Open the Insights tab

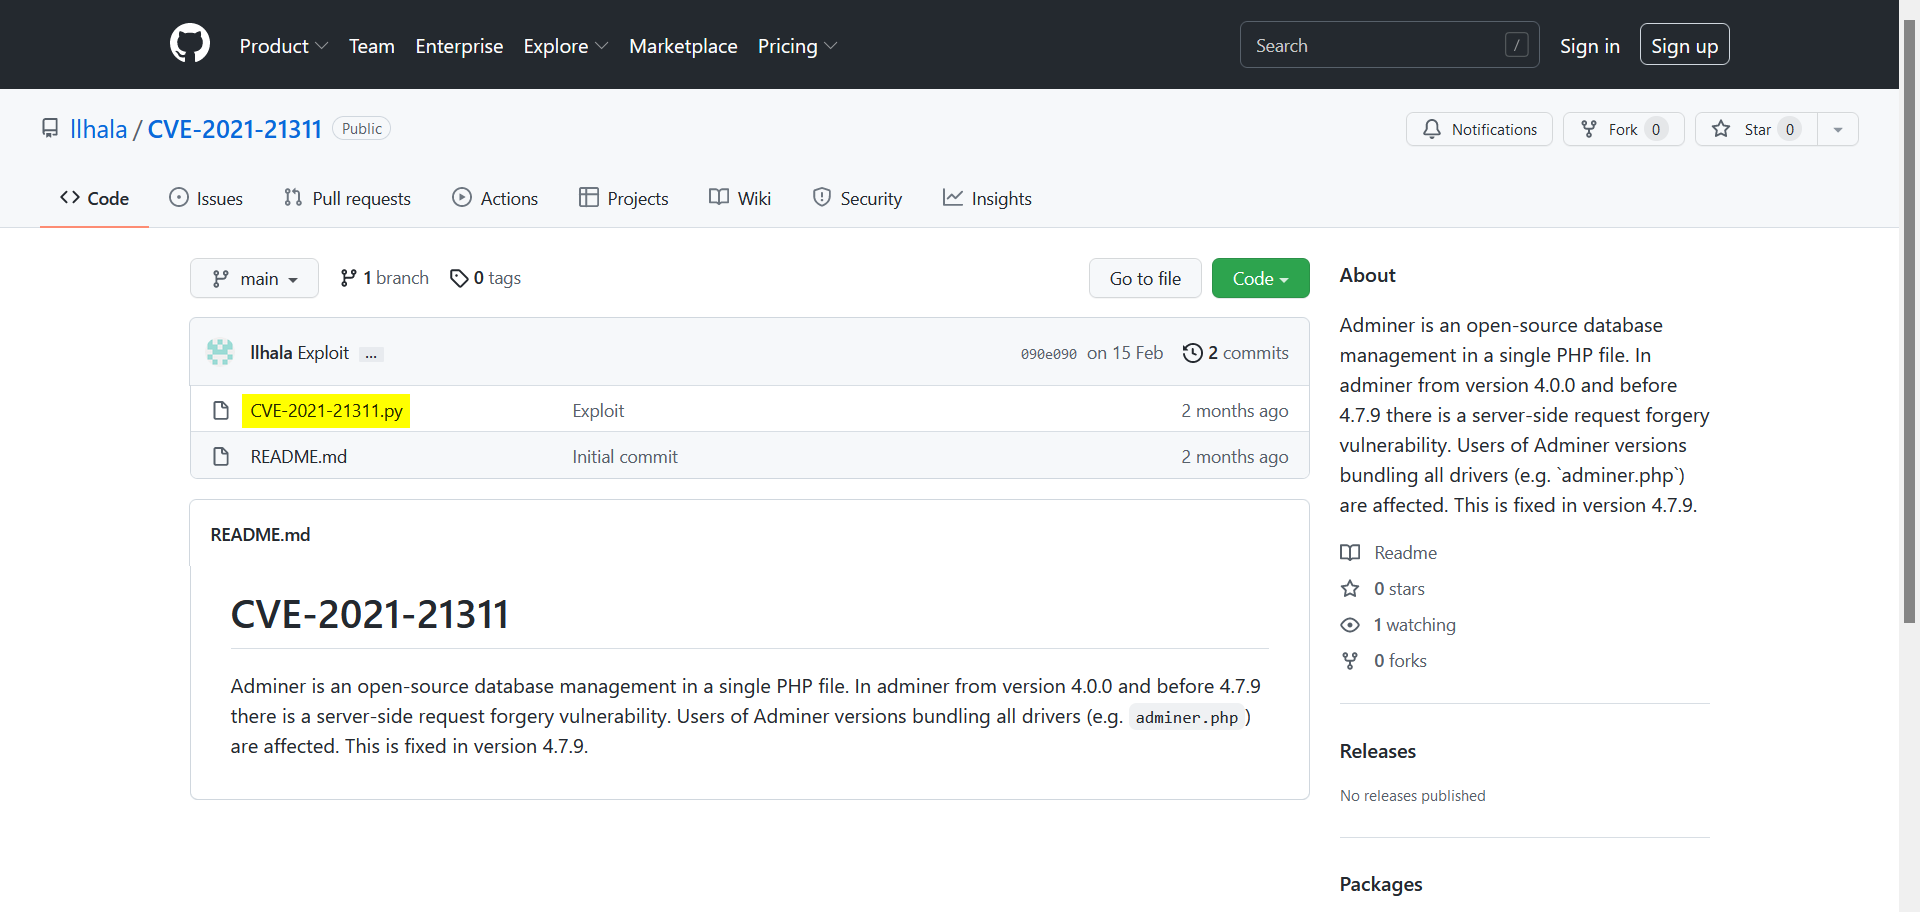[x=987, y=198]
